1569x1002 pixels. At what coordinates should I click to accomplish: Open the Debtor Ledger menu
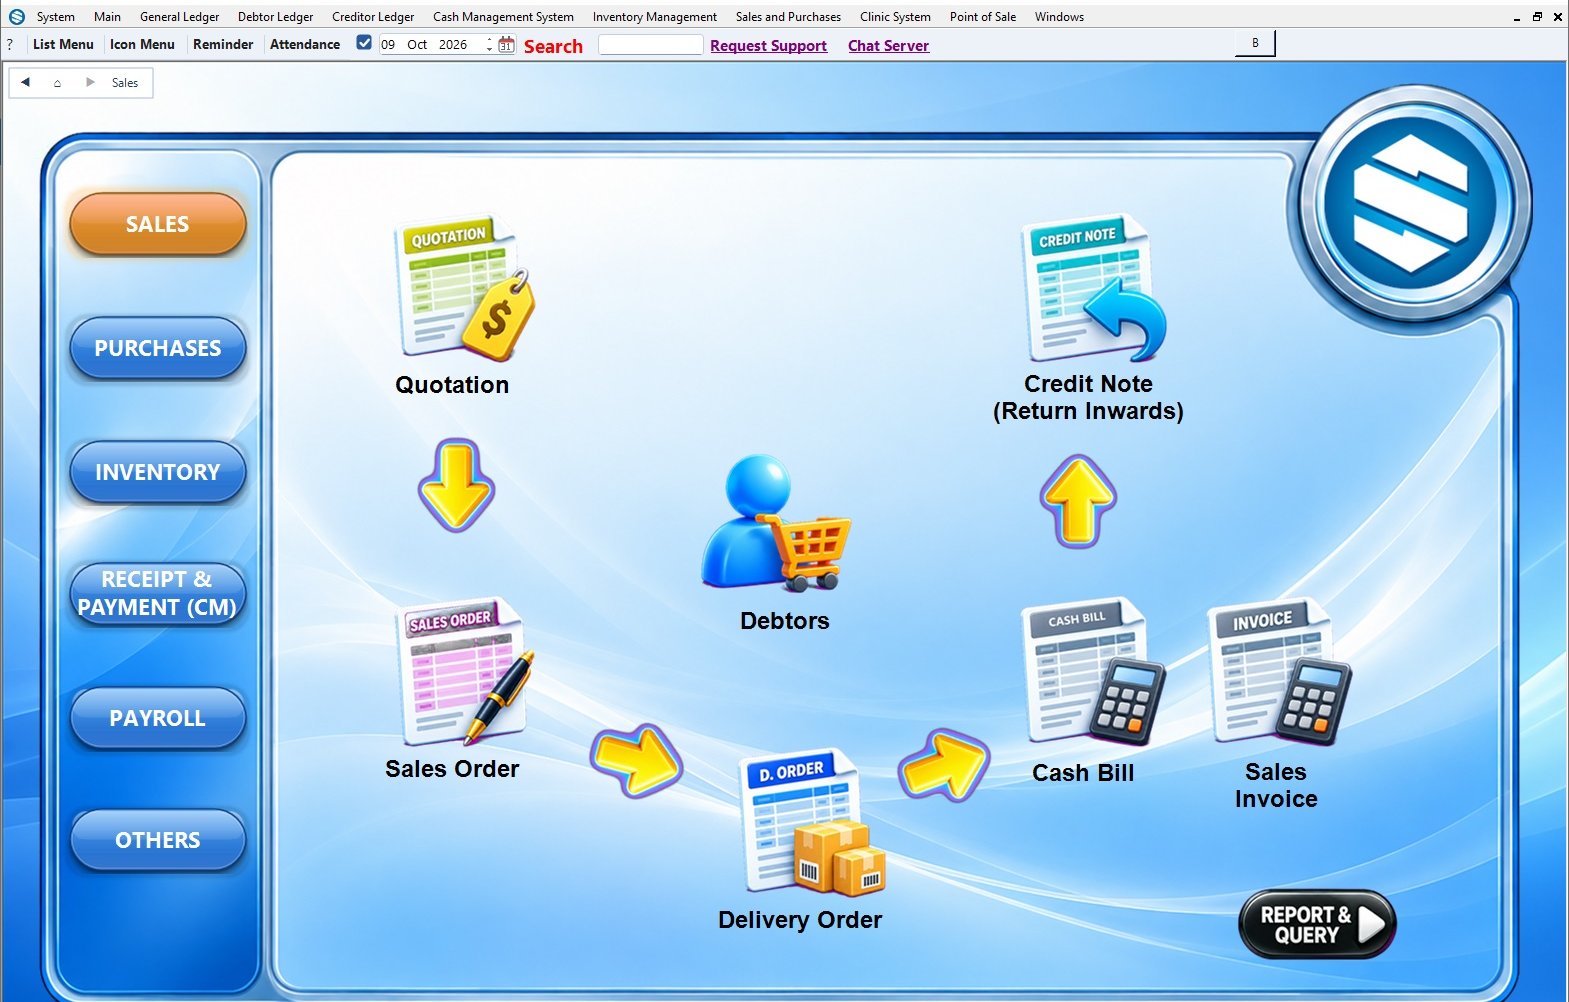(275, 17)
